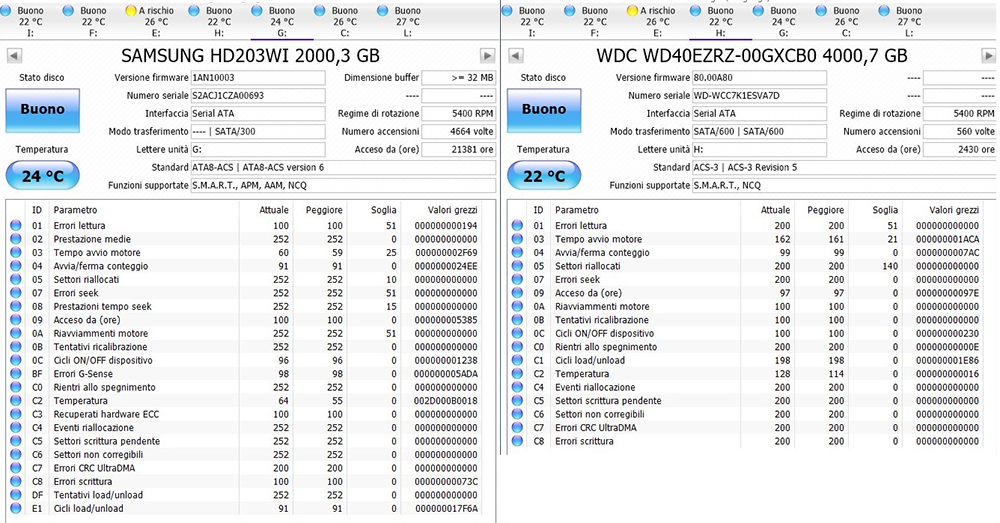1000x523 pixels.
Task: Switch to C: 26 °C drive in Samsung window
Action: [x=339, y=20]
